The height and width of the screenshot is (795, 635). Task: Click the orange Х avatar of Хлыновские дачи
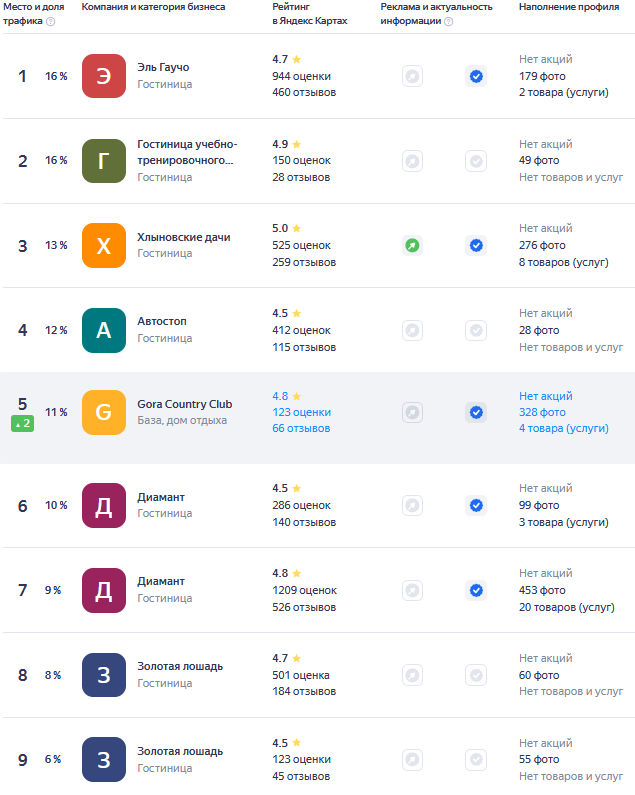click(104, 245)
